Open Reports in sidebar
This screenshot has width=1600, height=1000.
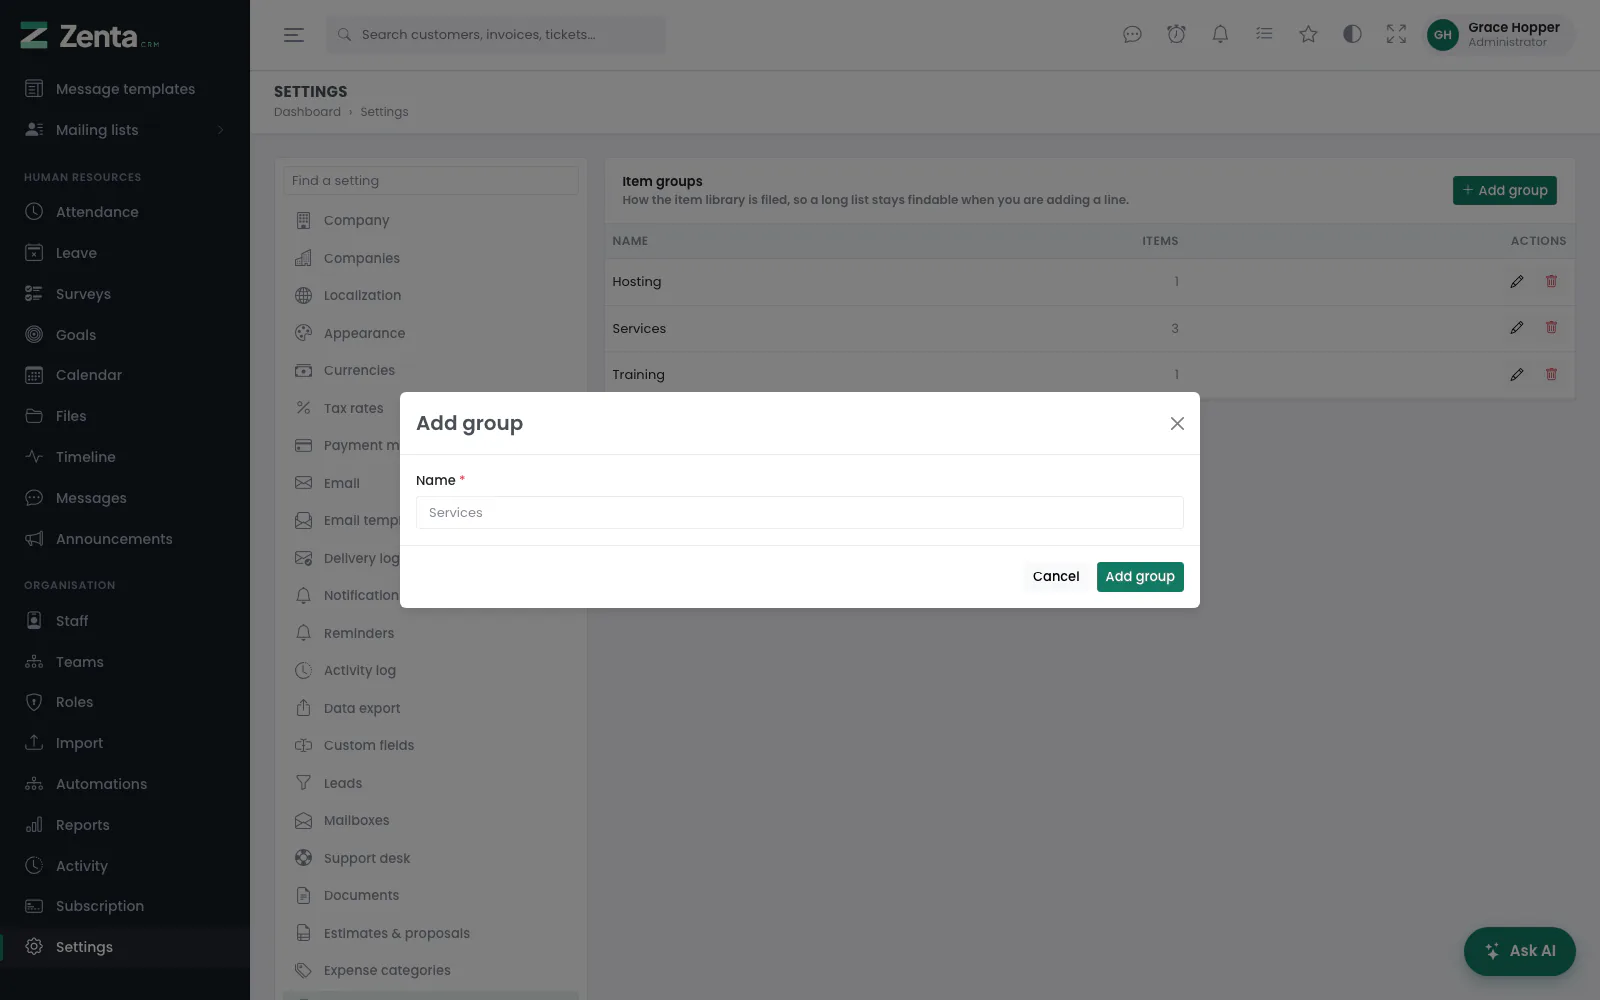tap(125, 825)
